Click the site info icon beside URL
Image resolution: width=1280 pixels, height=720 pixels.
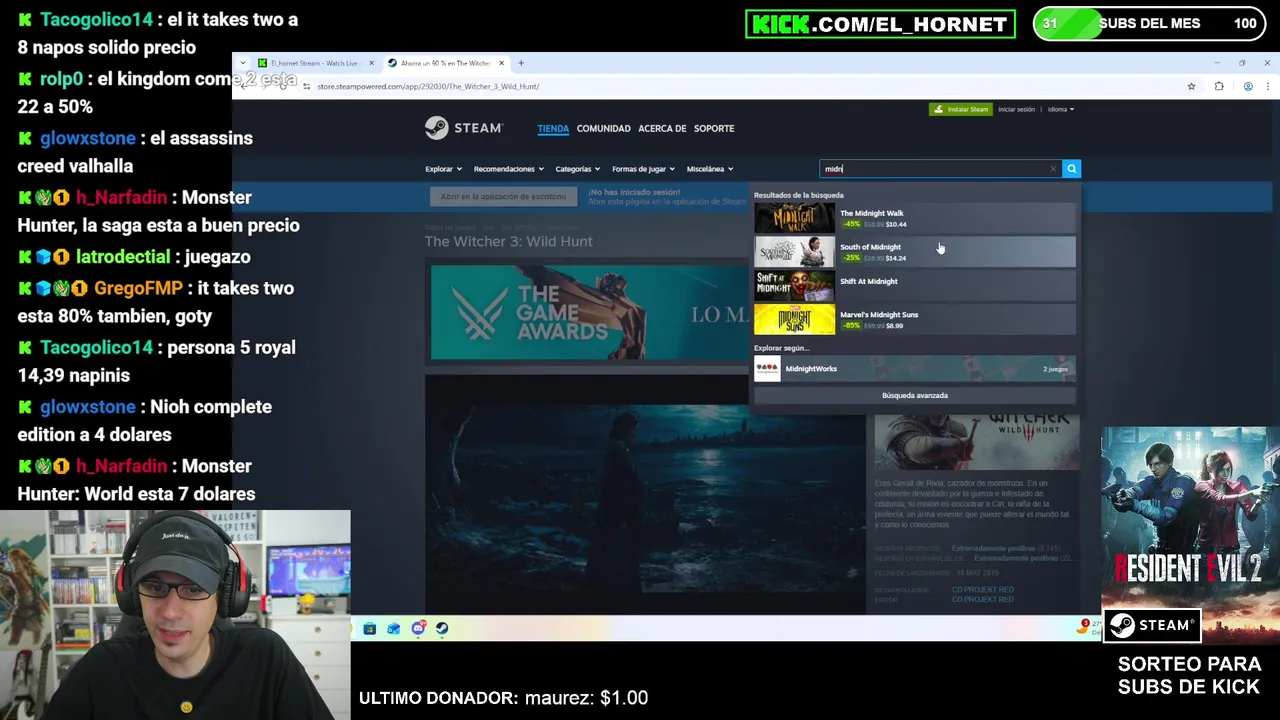click(x=306, y=86)
